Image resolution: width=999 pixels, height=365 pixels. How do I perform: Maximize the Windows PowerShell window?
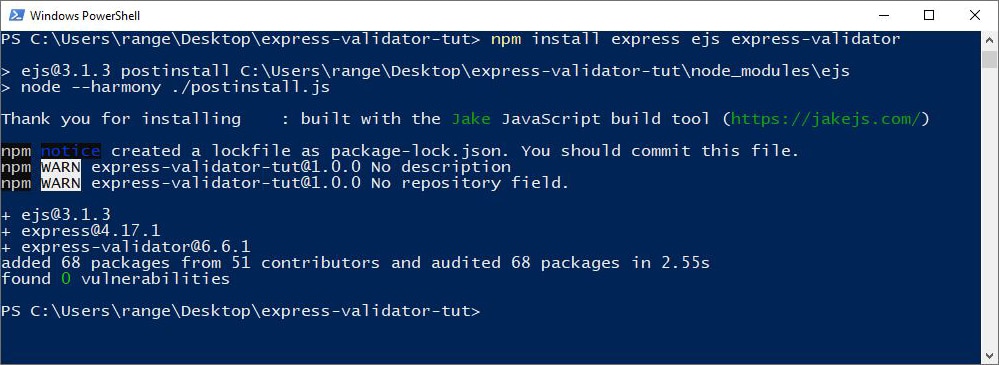click(928, 15)
